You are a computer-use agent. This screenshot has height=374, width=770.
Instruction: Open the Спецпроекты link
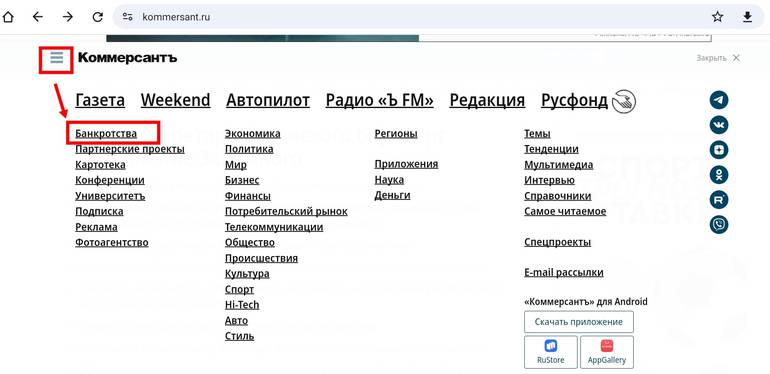click(557, 242)
